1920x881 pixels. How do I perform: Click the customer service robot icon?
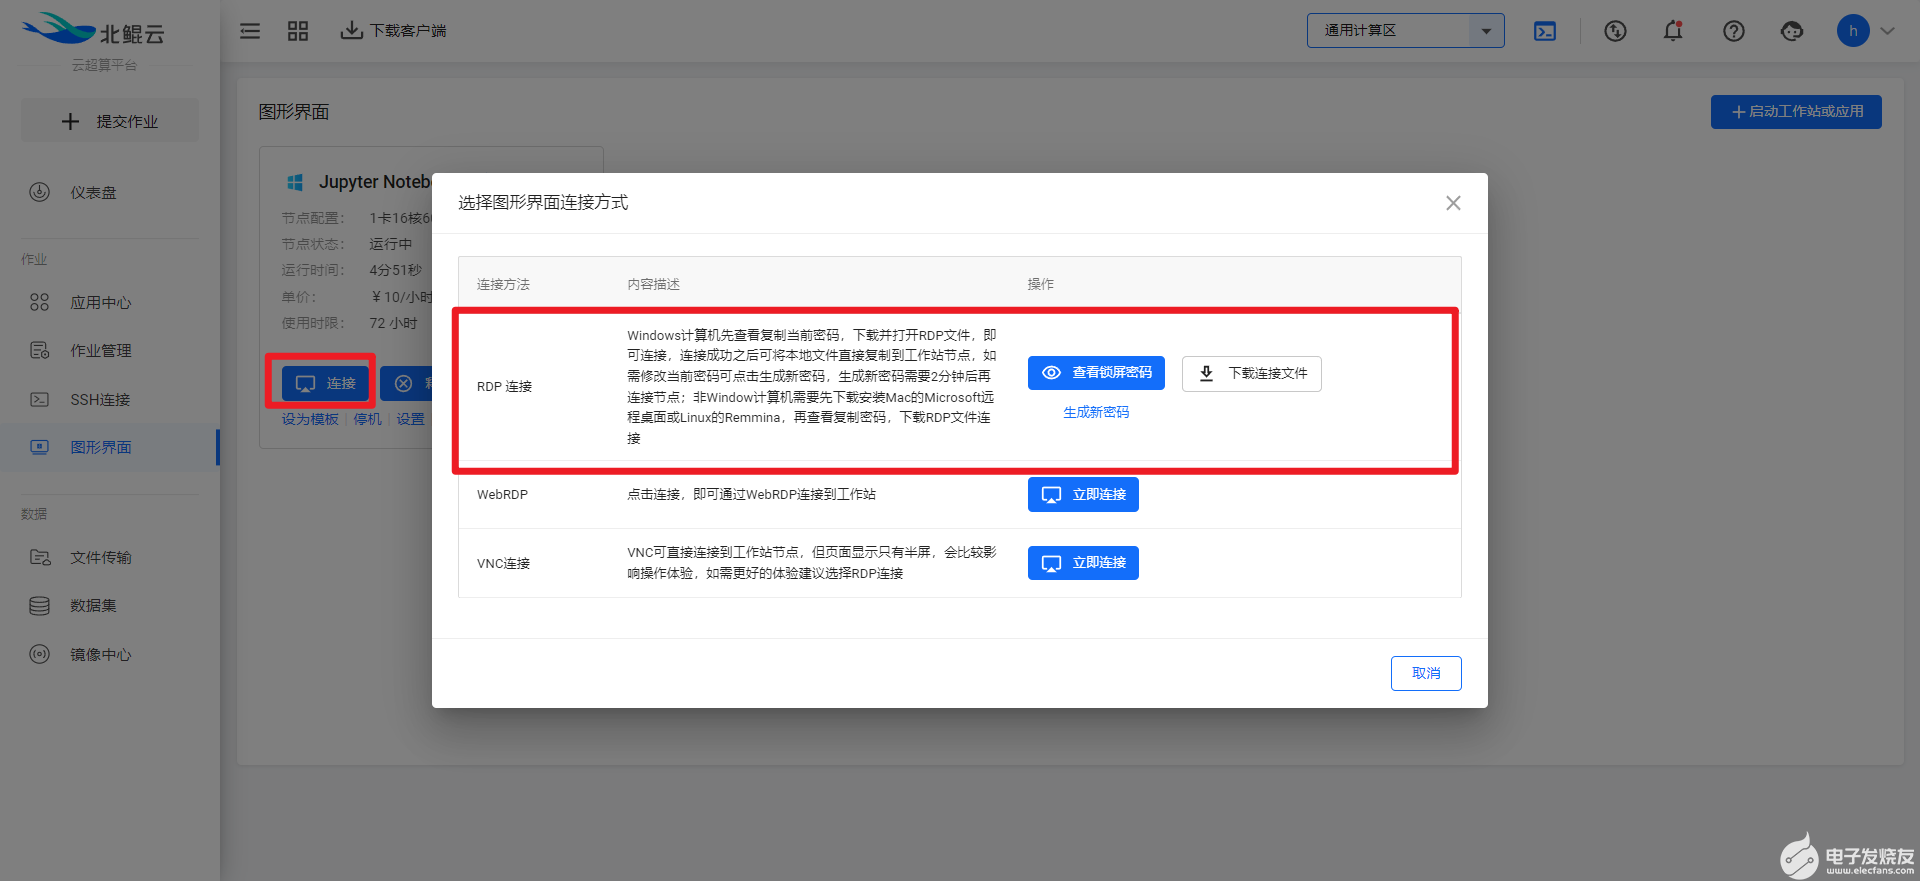(x=1792, y=31)
